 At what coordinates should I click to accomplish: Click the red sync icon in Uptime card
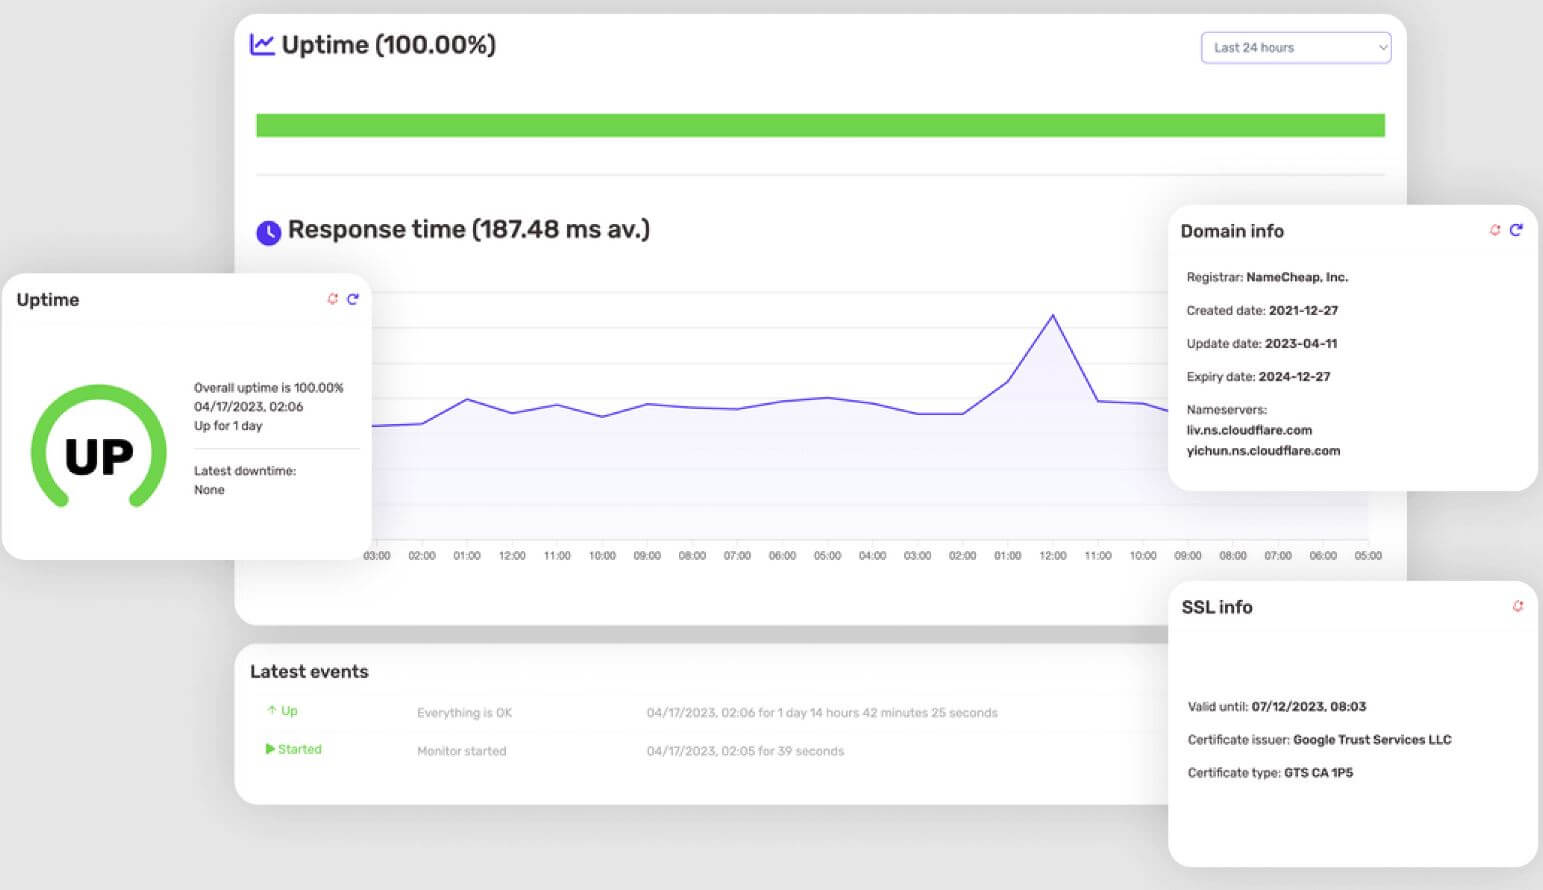coord(333,299)
